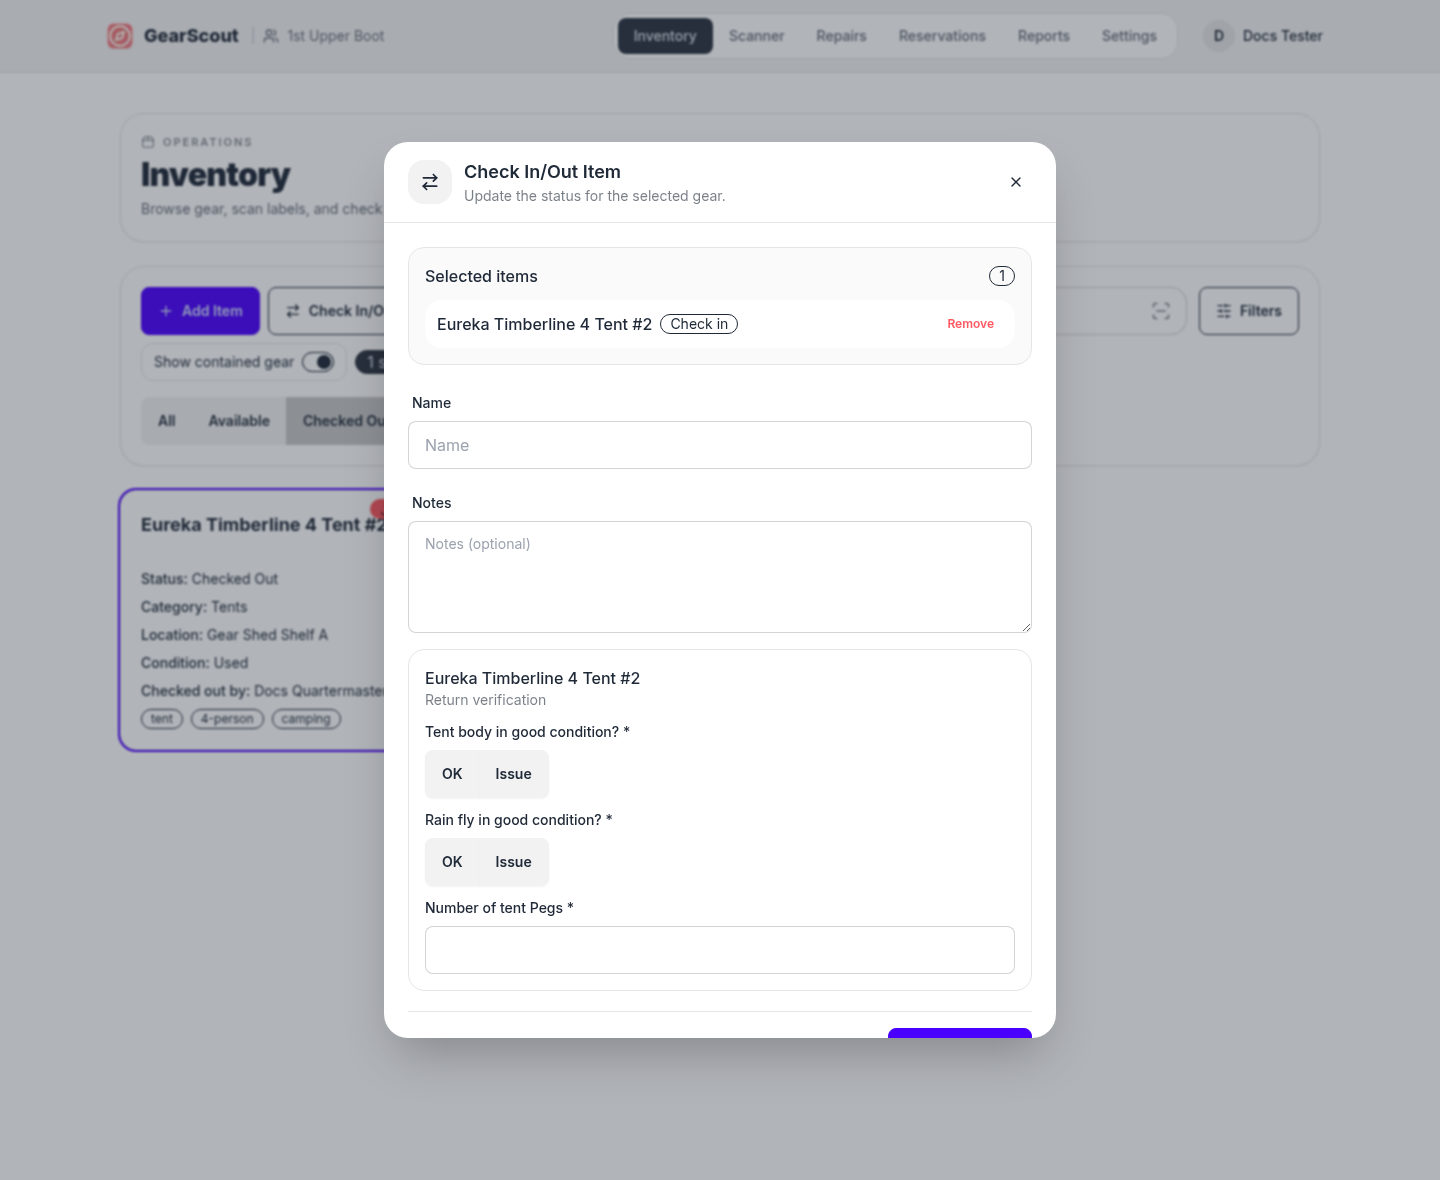Open the Settings menu item
The image size is (1440, 1180).
pyautogui.click(x=1129, y=36)
